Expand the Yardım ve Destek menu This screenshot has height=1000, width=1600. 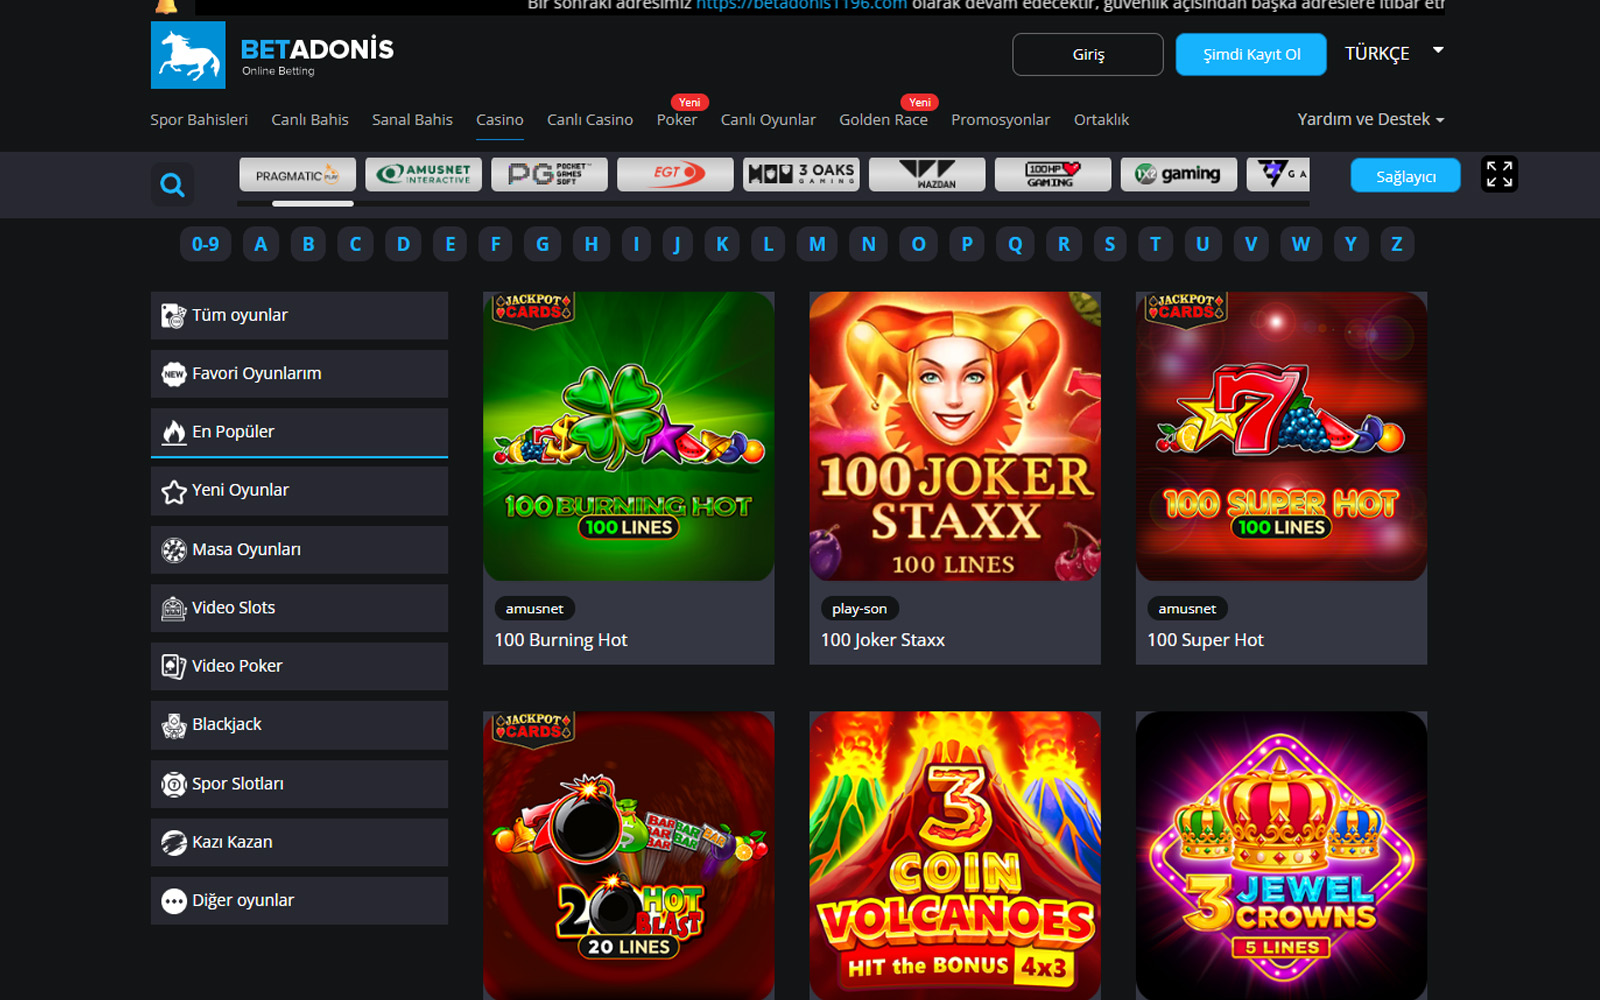(1370, 119)
